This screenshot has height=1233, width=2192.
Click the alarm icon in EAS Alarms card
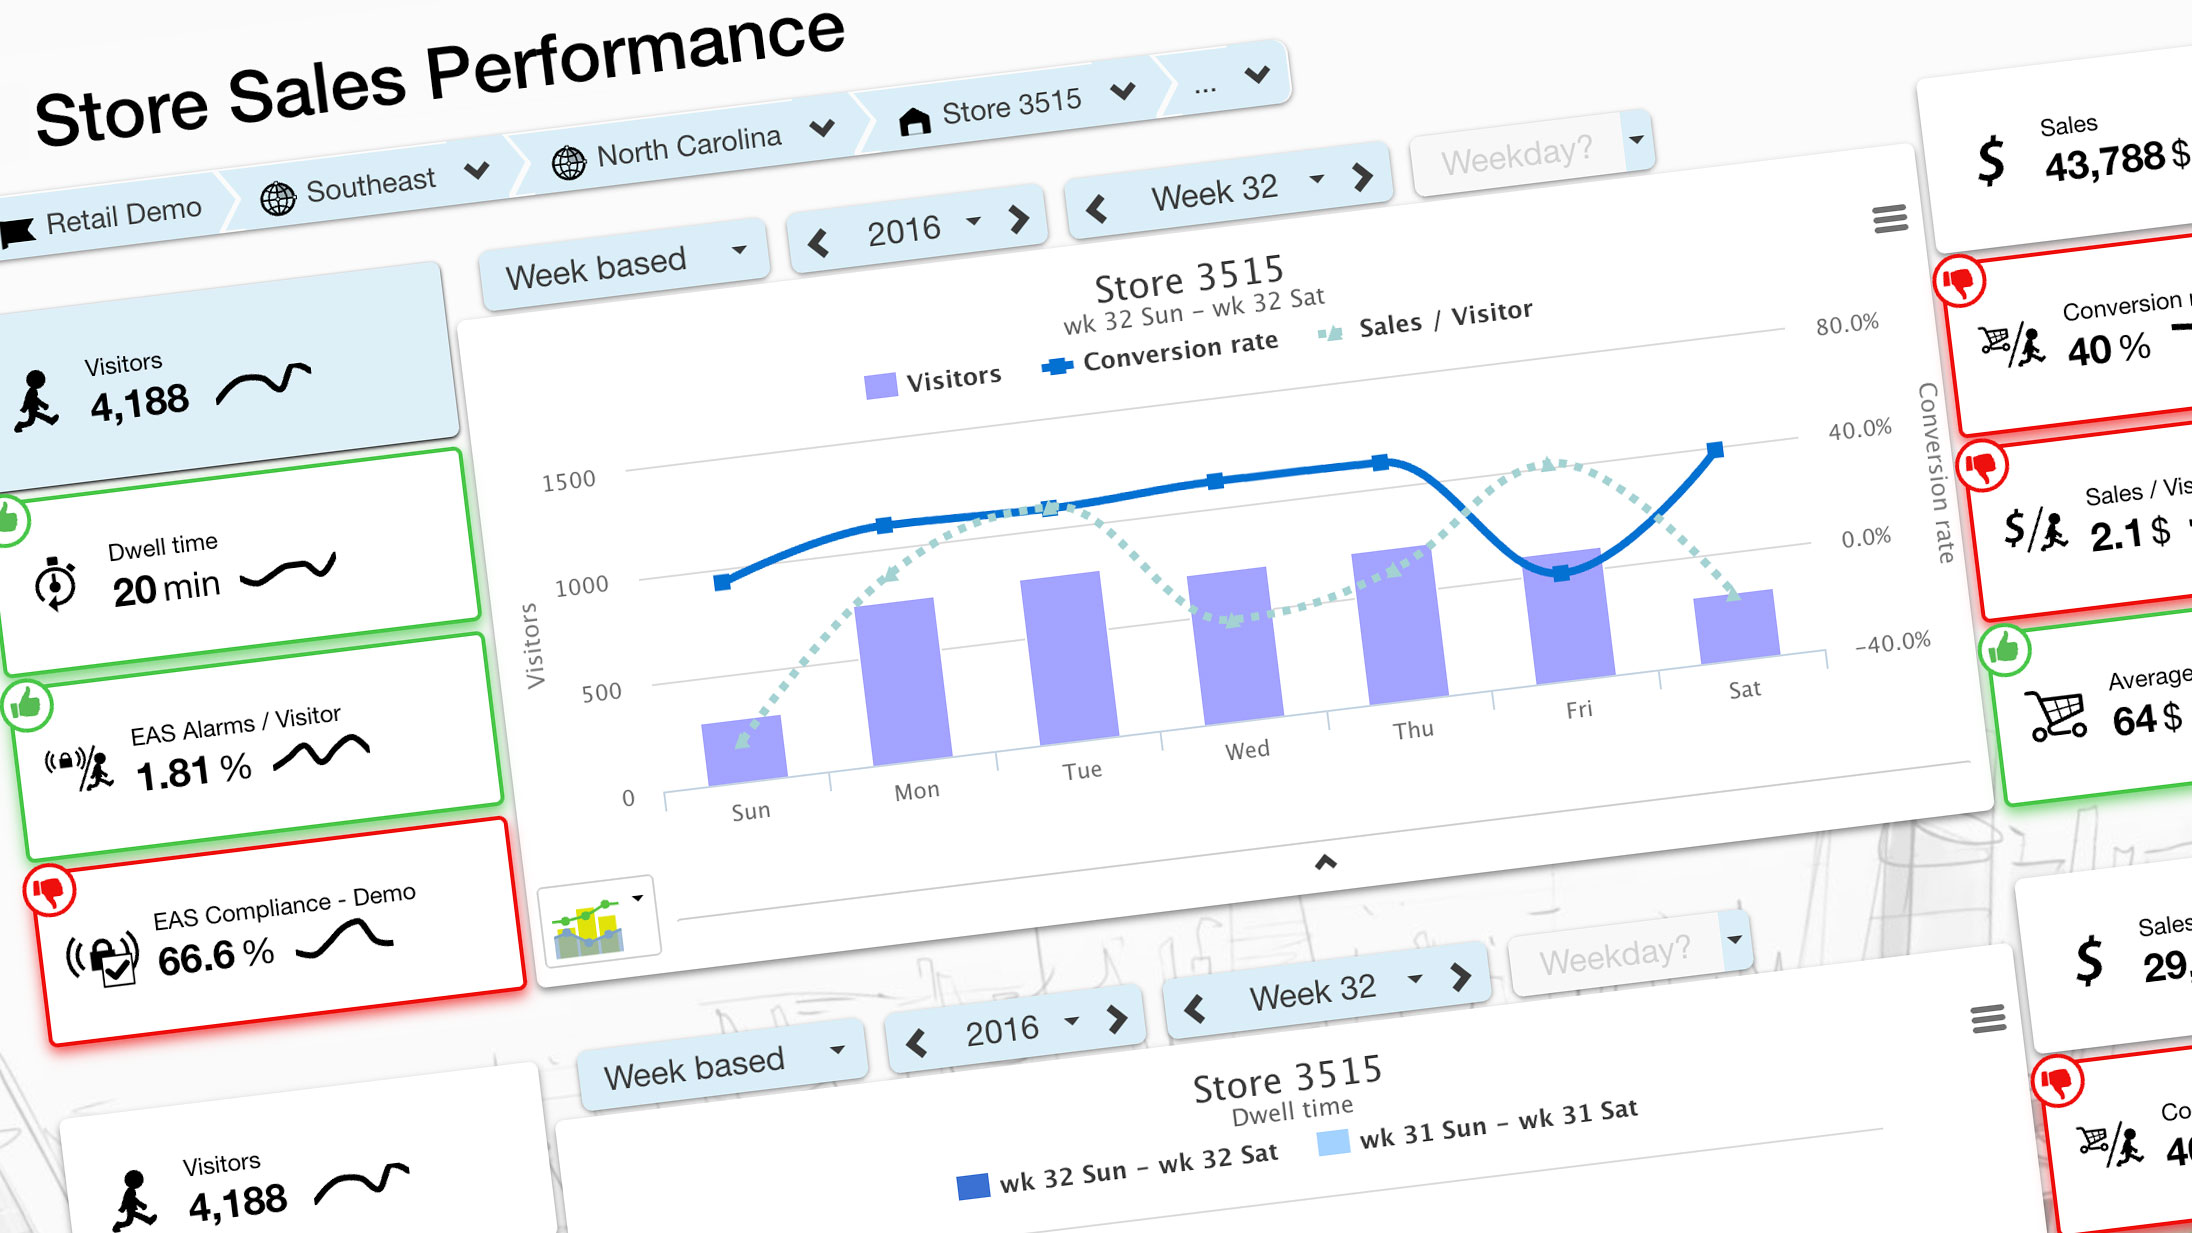80,767
